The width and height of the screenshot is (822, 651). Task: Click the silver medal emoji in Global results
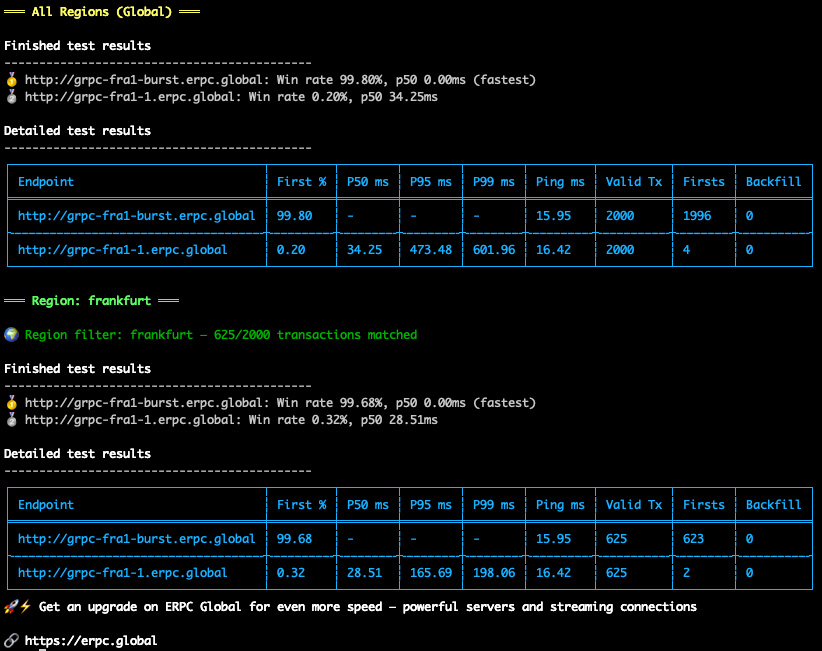12,96
